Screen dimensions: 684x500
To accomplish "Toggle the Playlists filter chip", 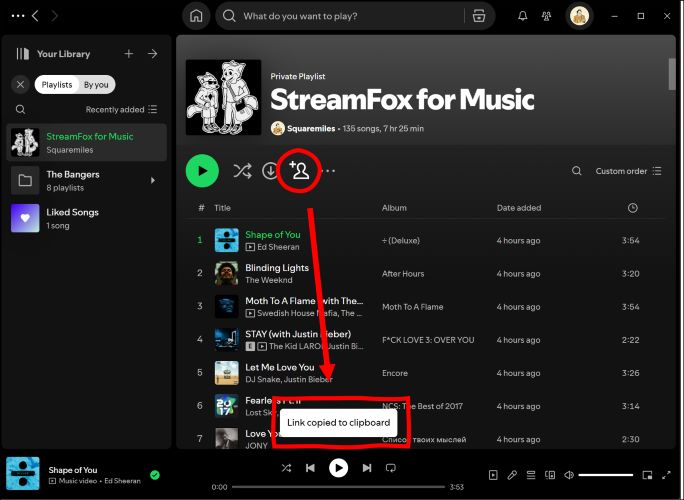I will [x=57, y=85].
